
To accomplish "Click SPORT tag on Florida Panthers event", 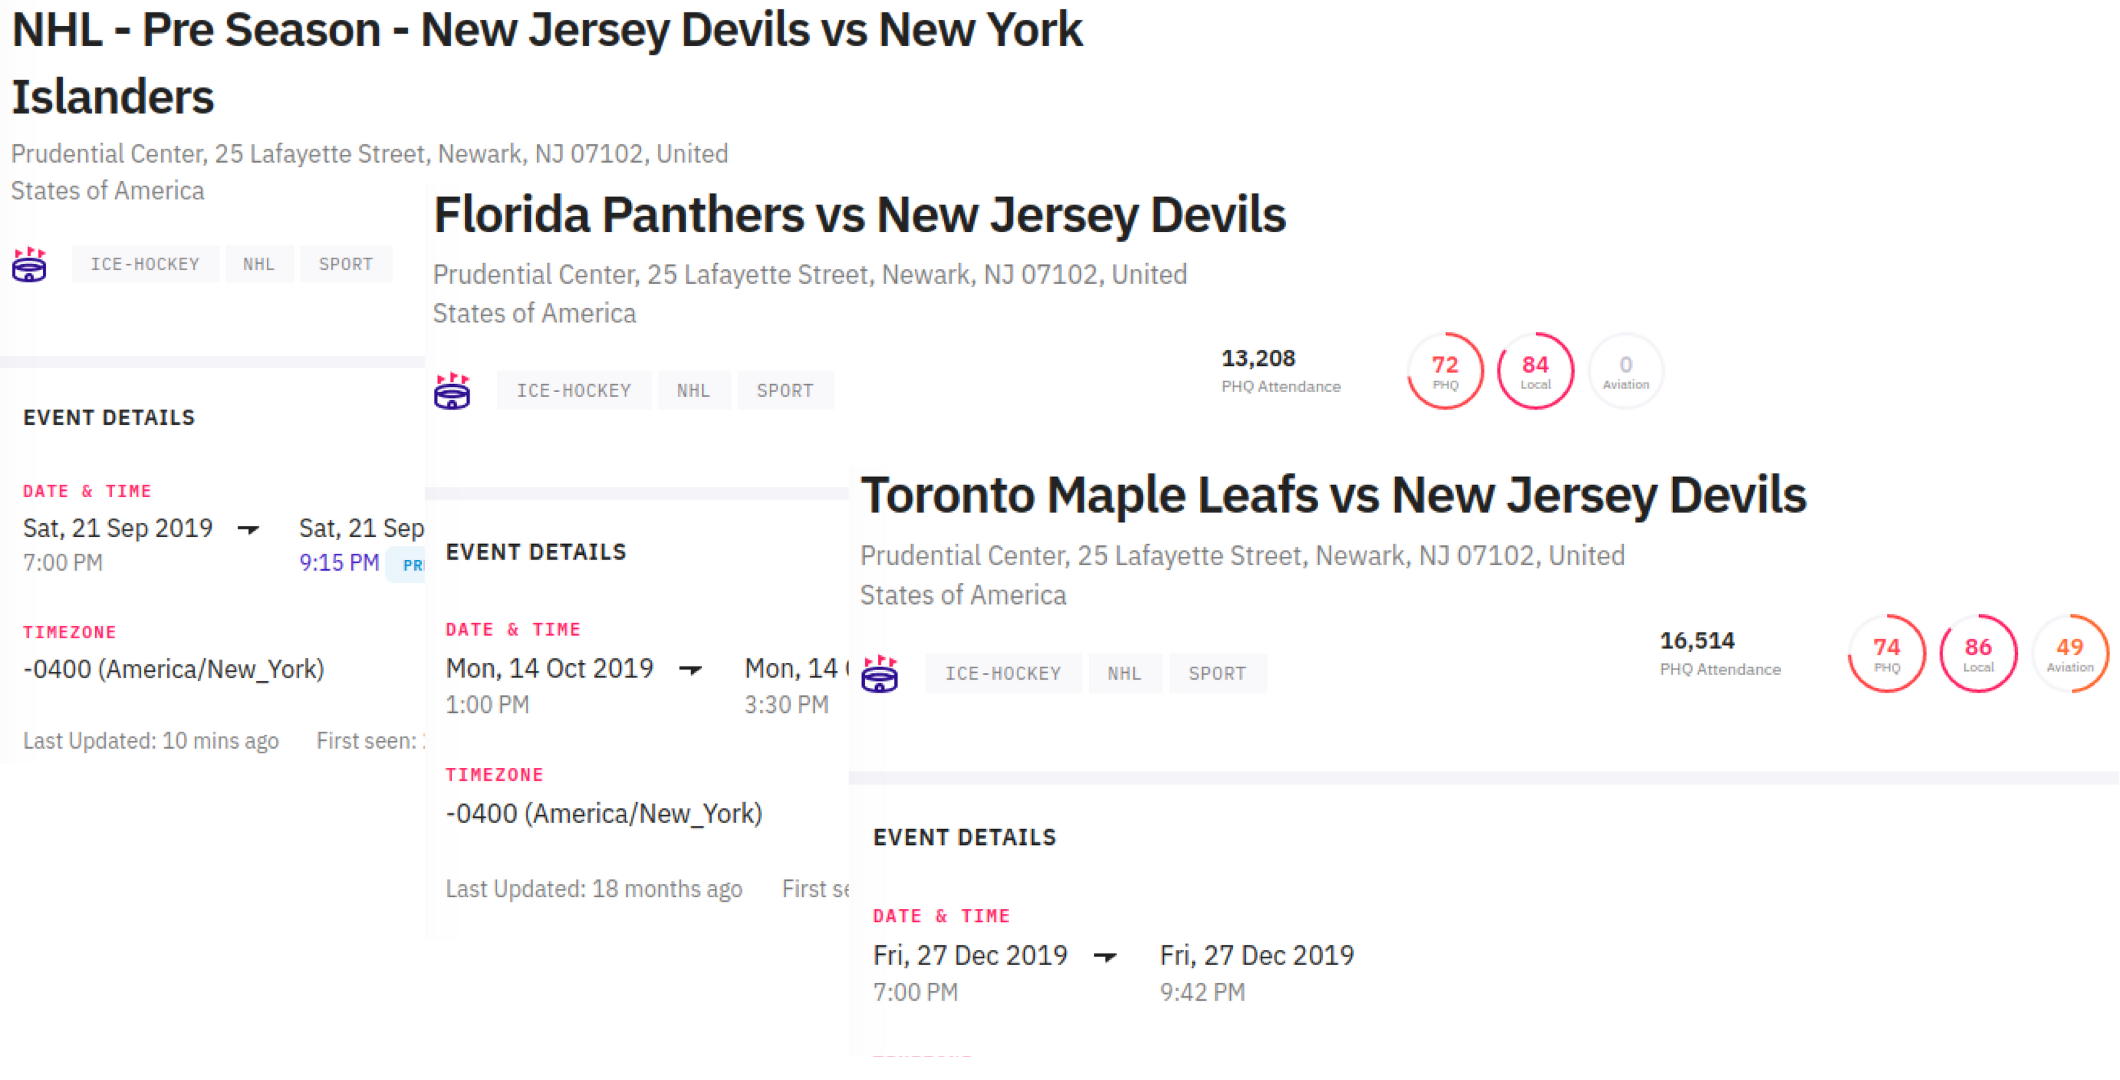I will 785,391.
